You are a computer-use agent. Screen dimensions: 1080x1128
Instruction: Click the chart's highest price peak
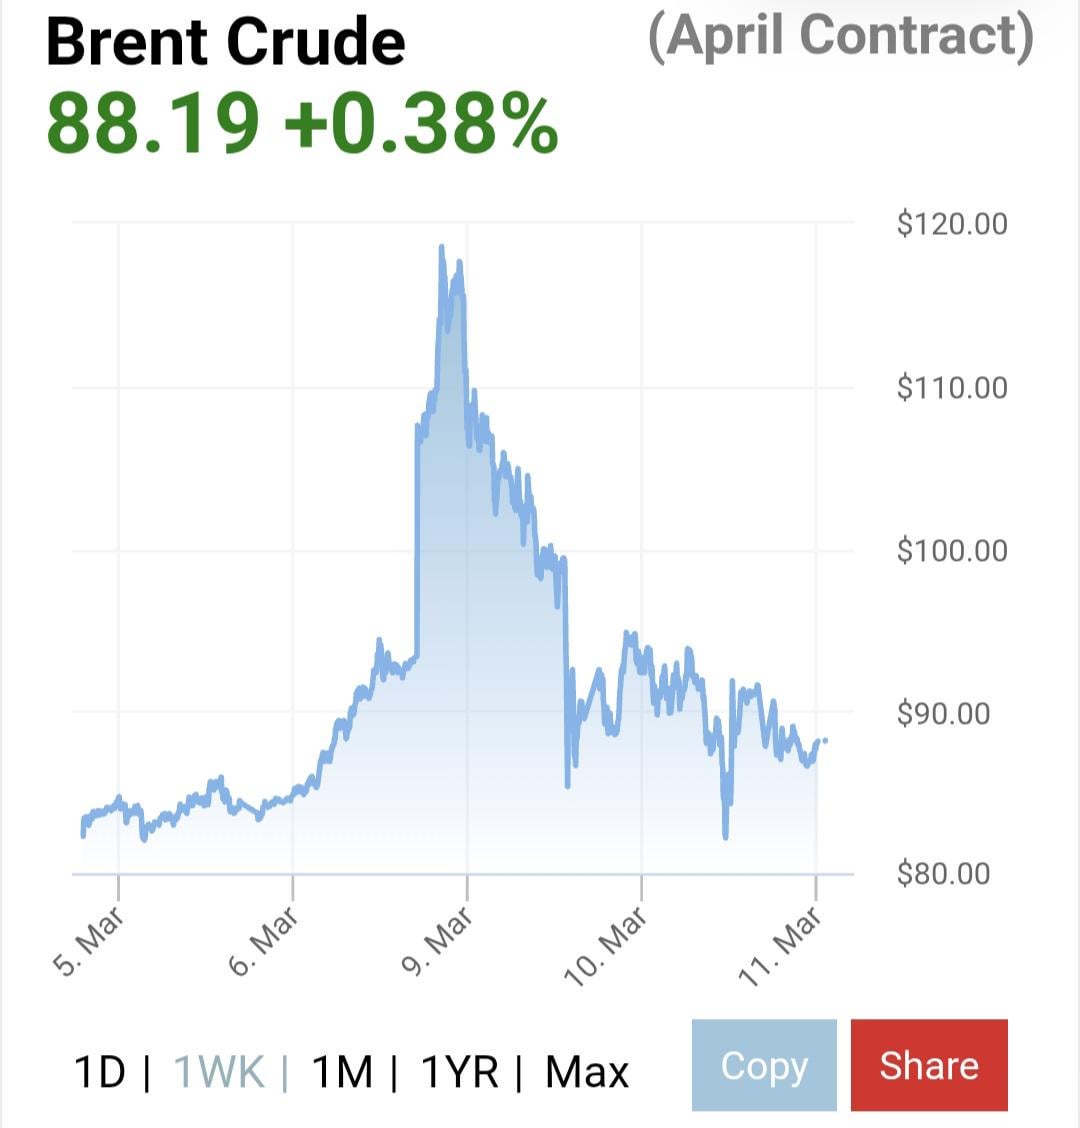click(x=441, y=248)
